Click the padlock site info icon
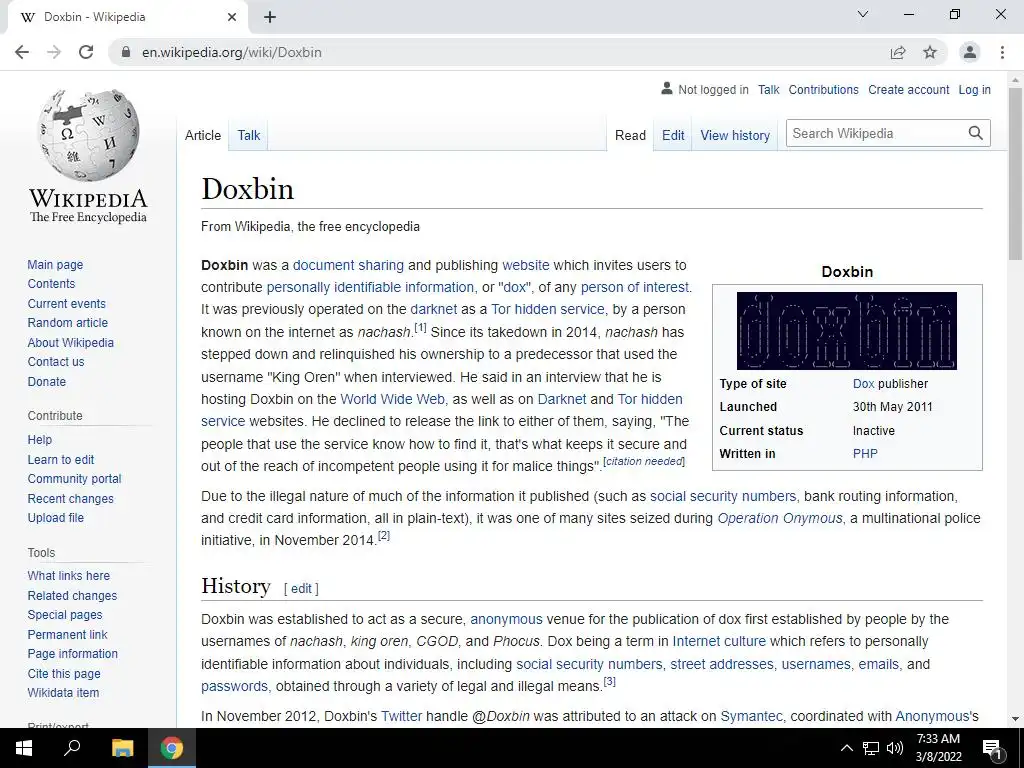This screenshot has width=1024, height=768. (x=126, y=52)
